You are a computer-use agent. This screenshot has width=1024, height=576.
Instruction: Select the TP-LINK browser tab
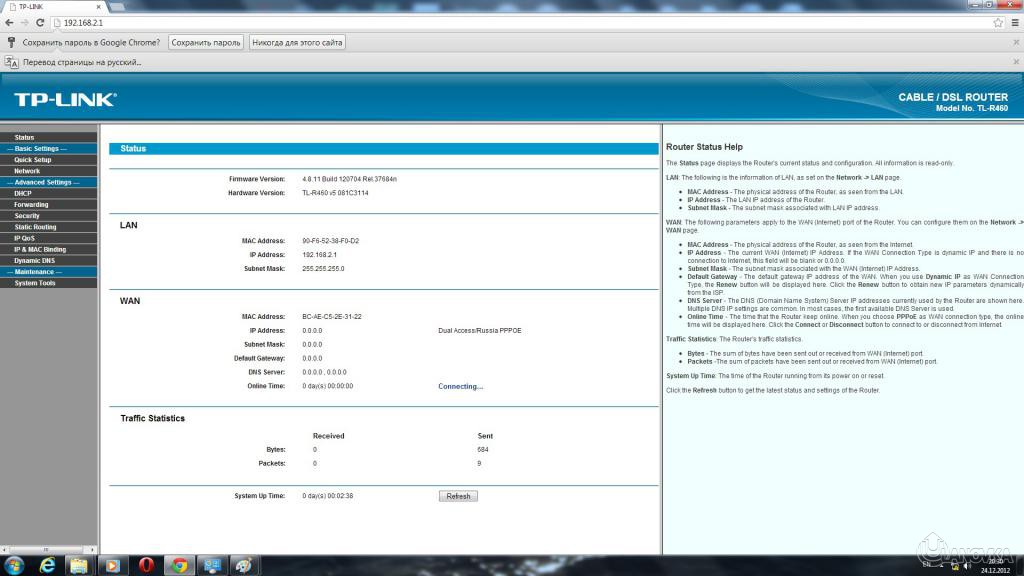(55, 7)
